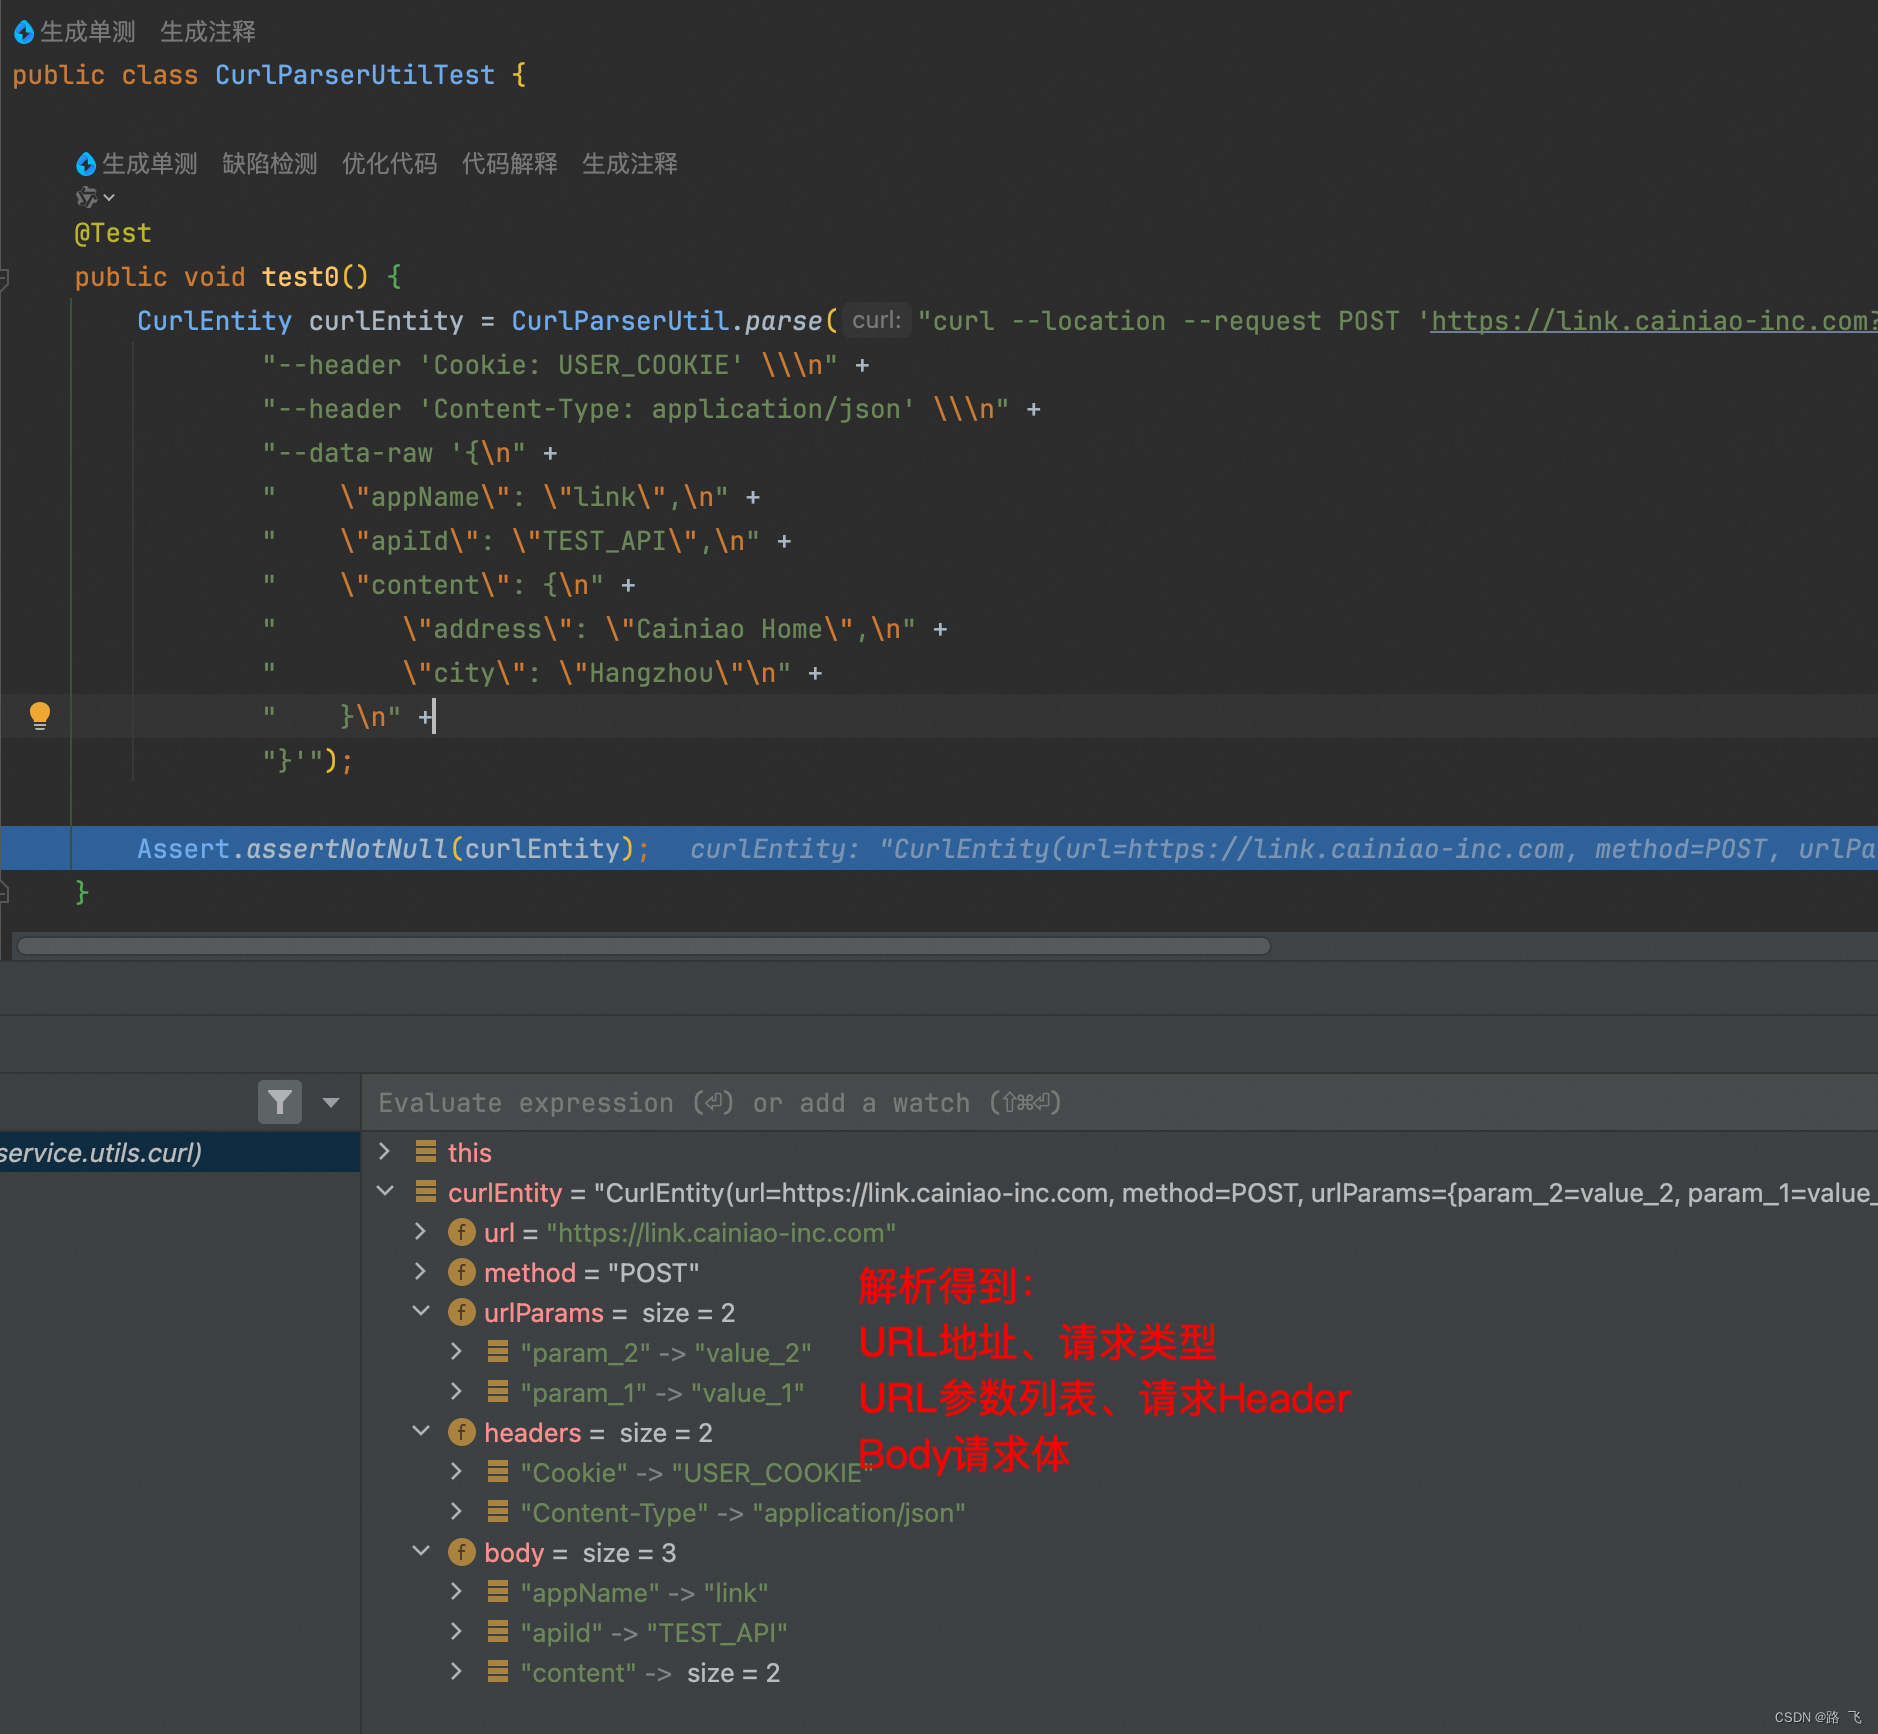1878x1734 pixels.
Task: Click the run configuration icon below 生成单测
Action: click(x=85, y=197)
